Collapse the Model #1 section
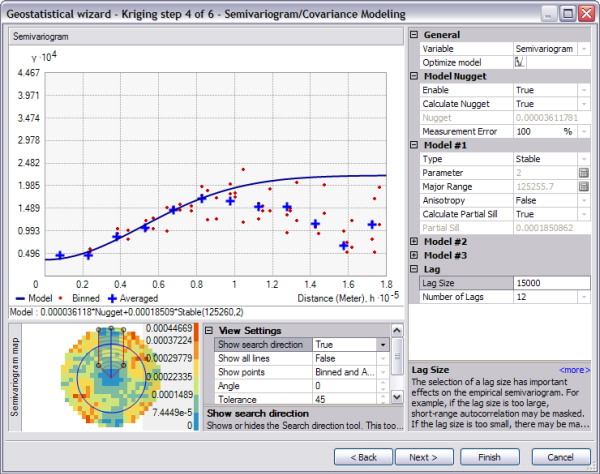 point(414,145)
